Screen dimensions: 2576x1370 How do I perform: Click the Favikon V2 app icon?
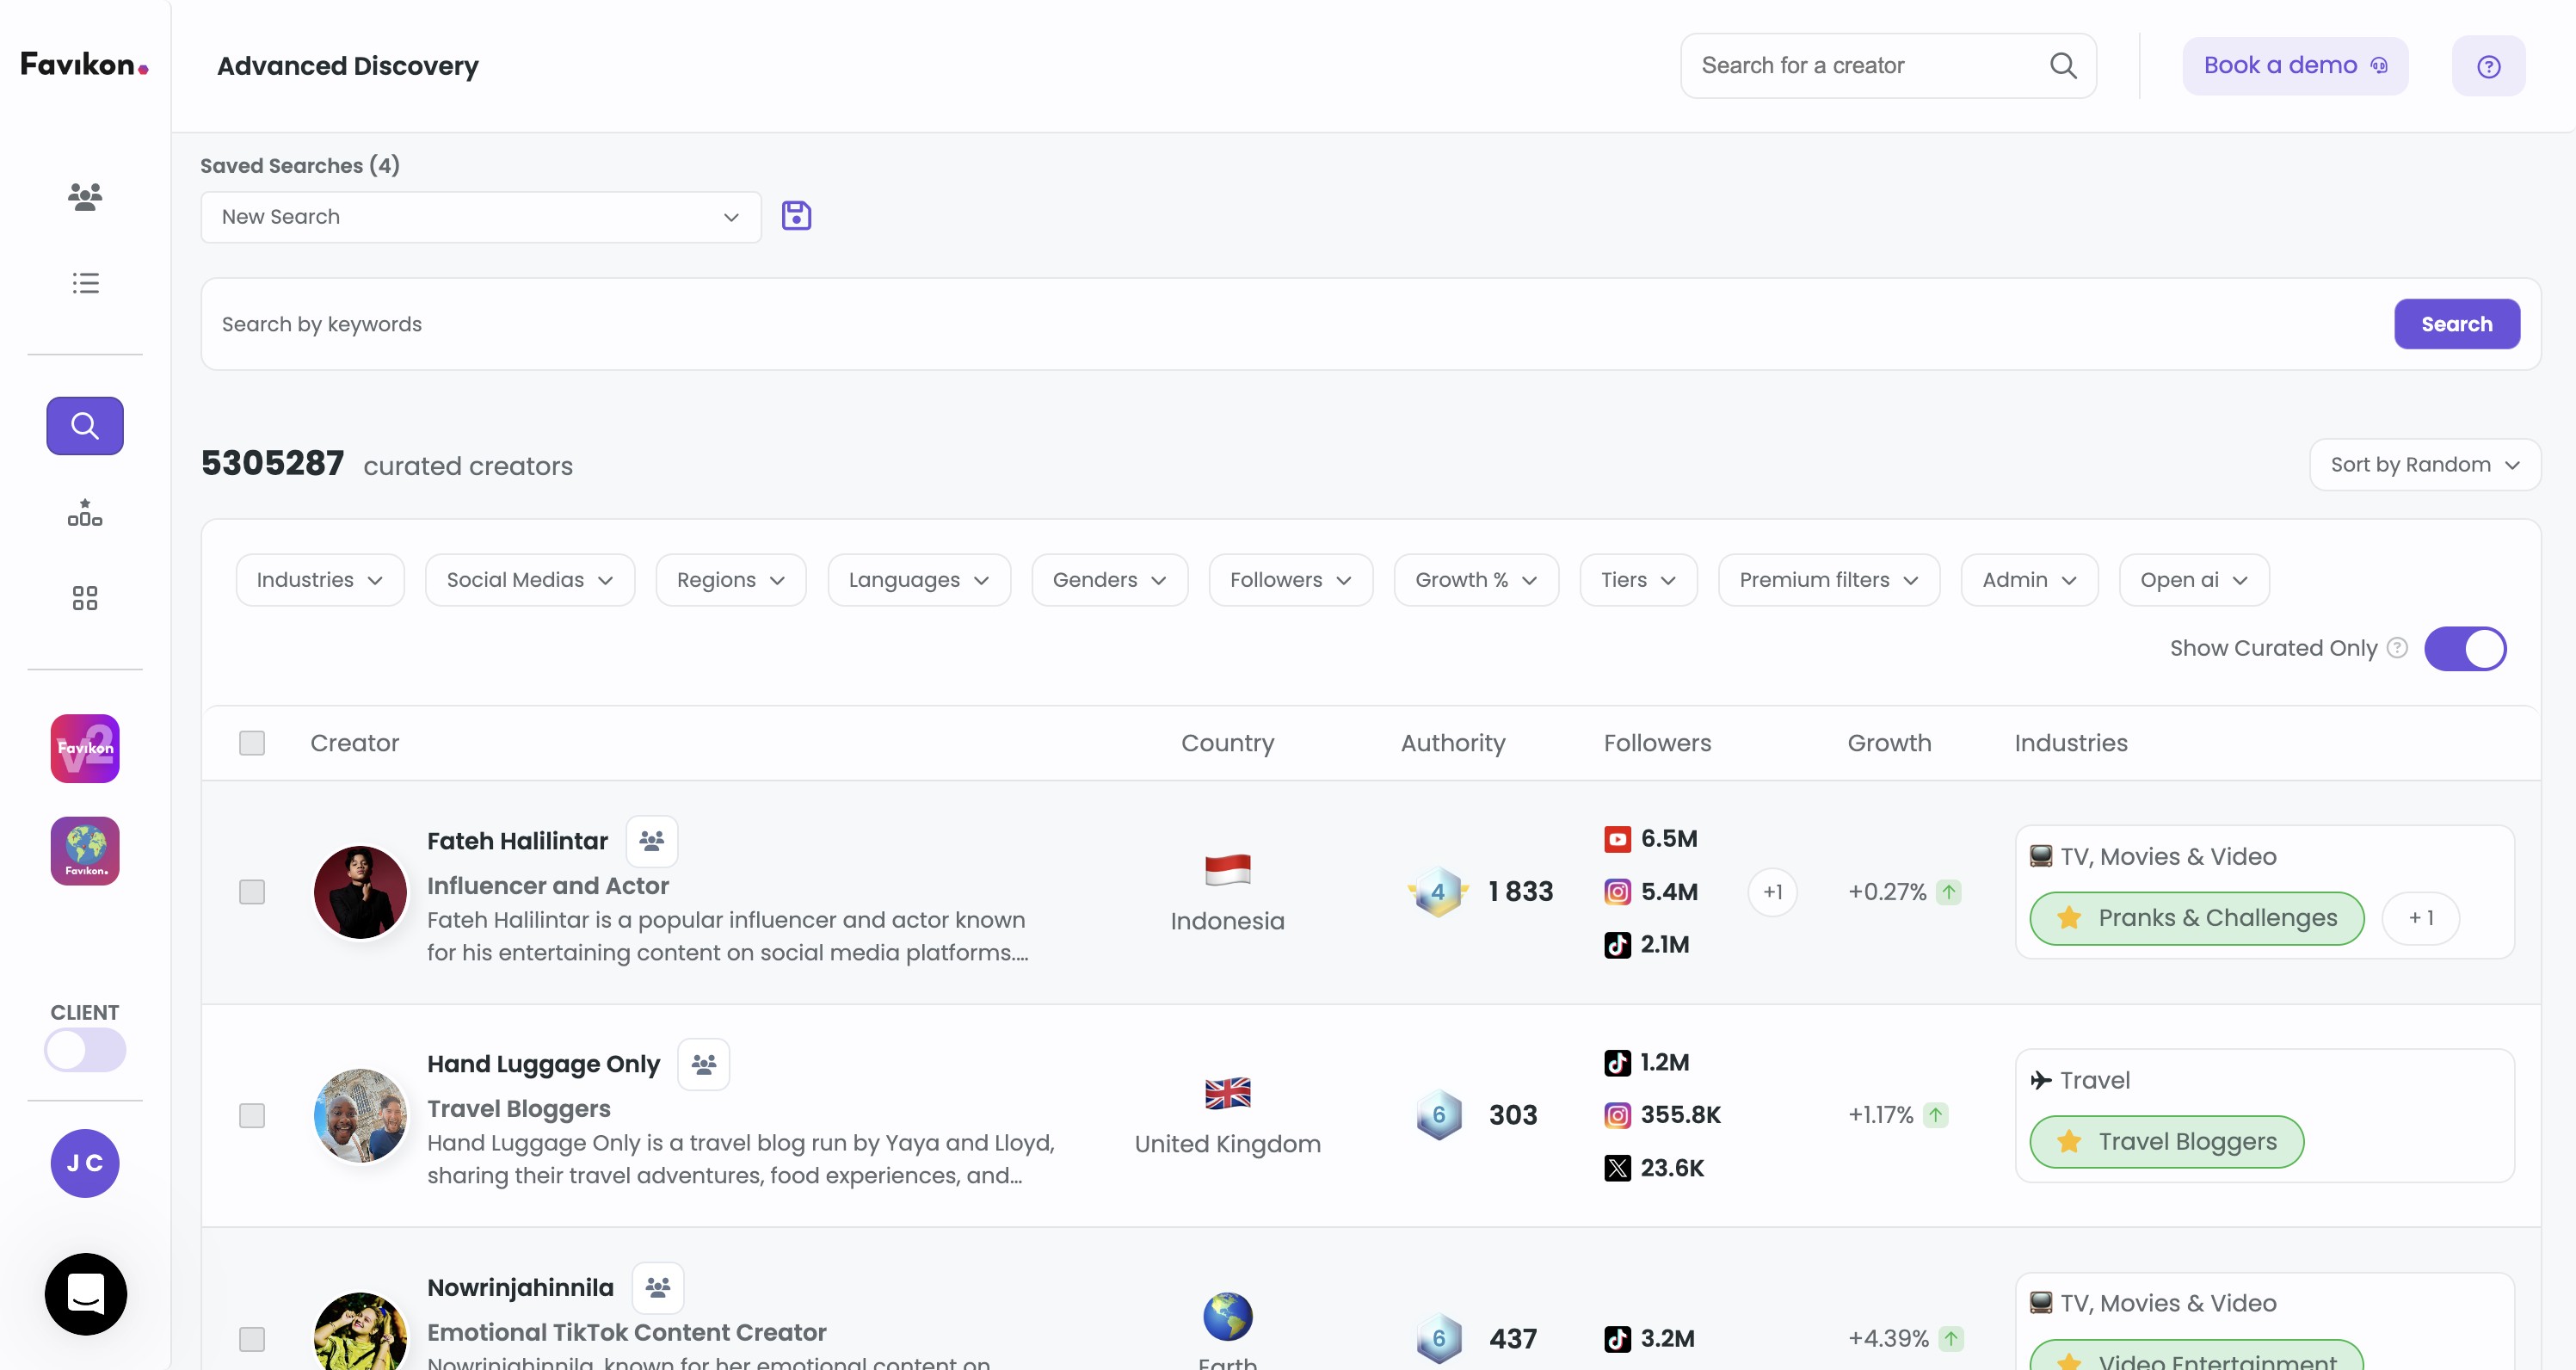85,748
